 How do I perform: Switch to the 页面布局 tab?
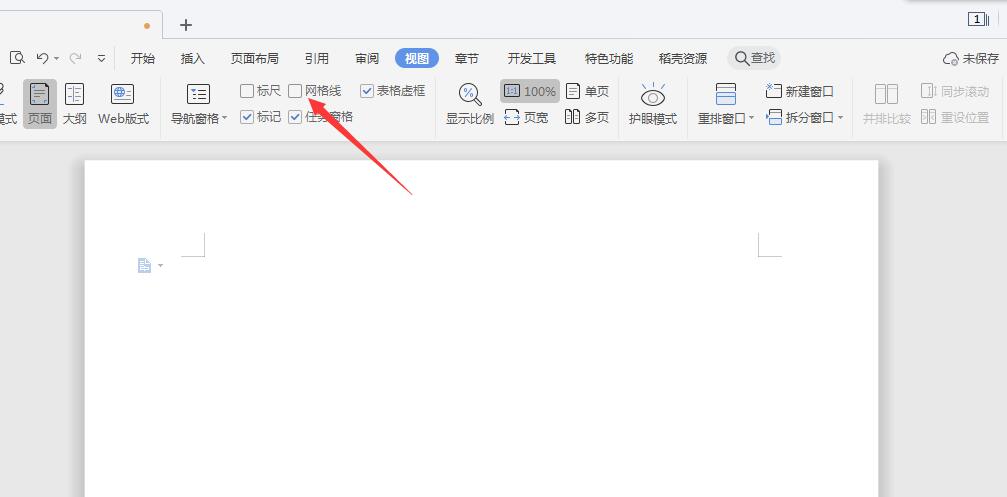(x=254, y=58)
